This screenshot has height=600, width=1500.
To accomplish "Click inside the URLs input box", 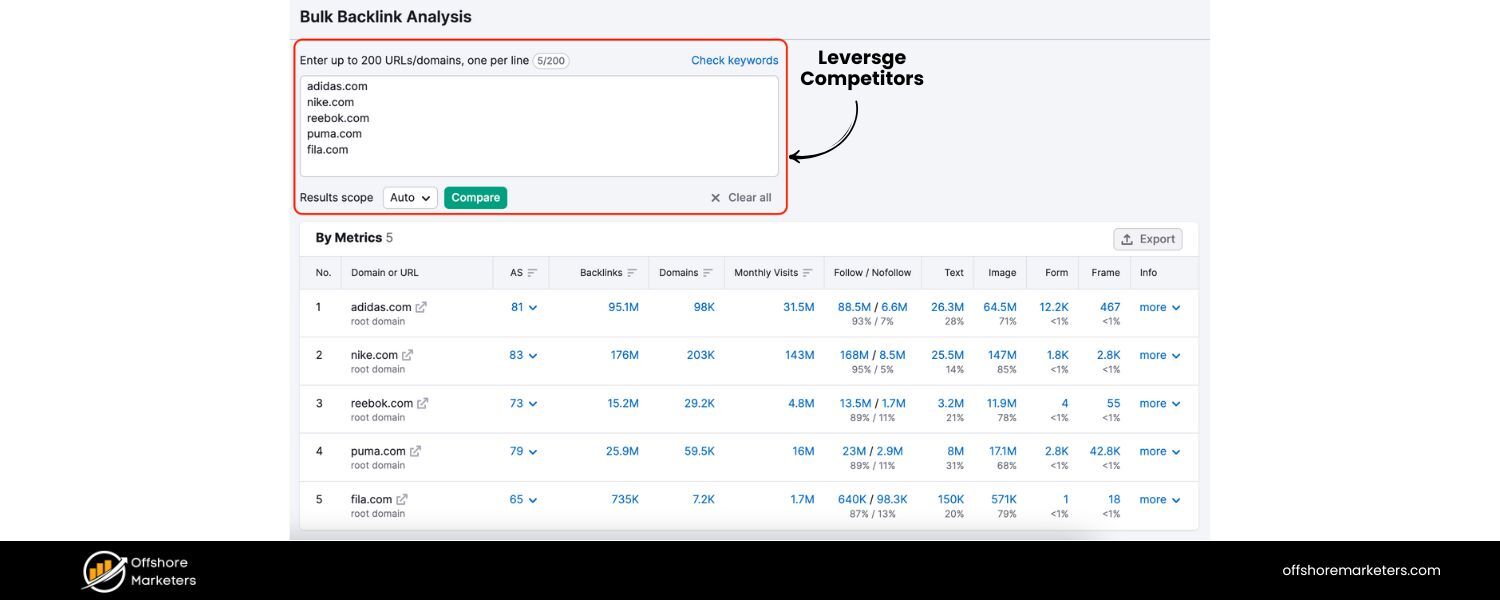I will click(x=539, y=125).
